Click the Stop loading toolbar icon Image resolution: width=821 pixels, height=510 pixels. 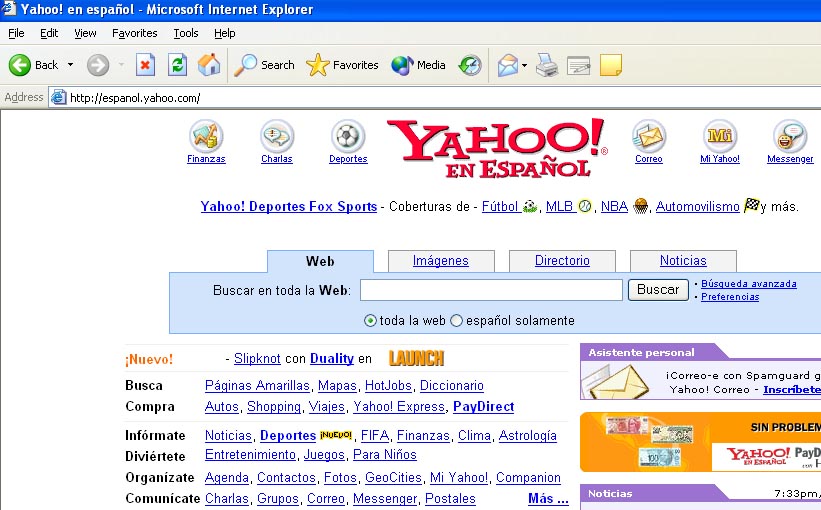[x=146, y=65]
